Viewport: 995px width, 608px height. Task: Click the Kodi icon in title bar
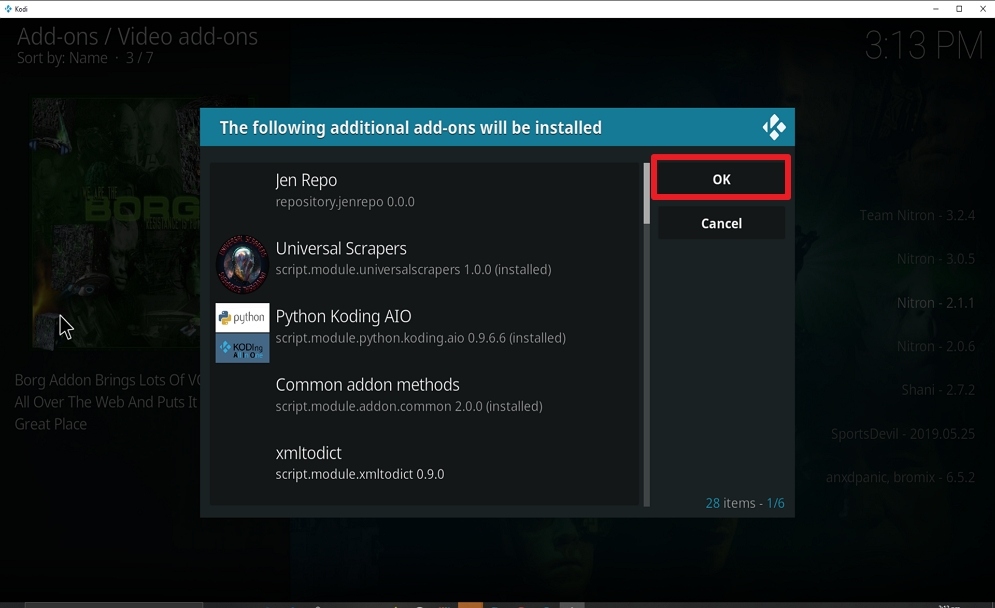tap(8, 8)
